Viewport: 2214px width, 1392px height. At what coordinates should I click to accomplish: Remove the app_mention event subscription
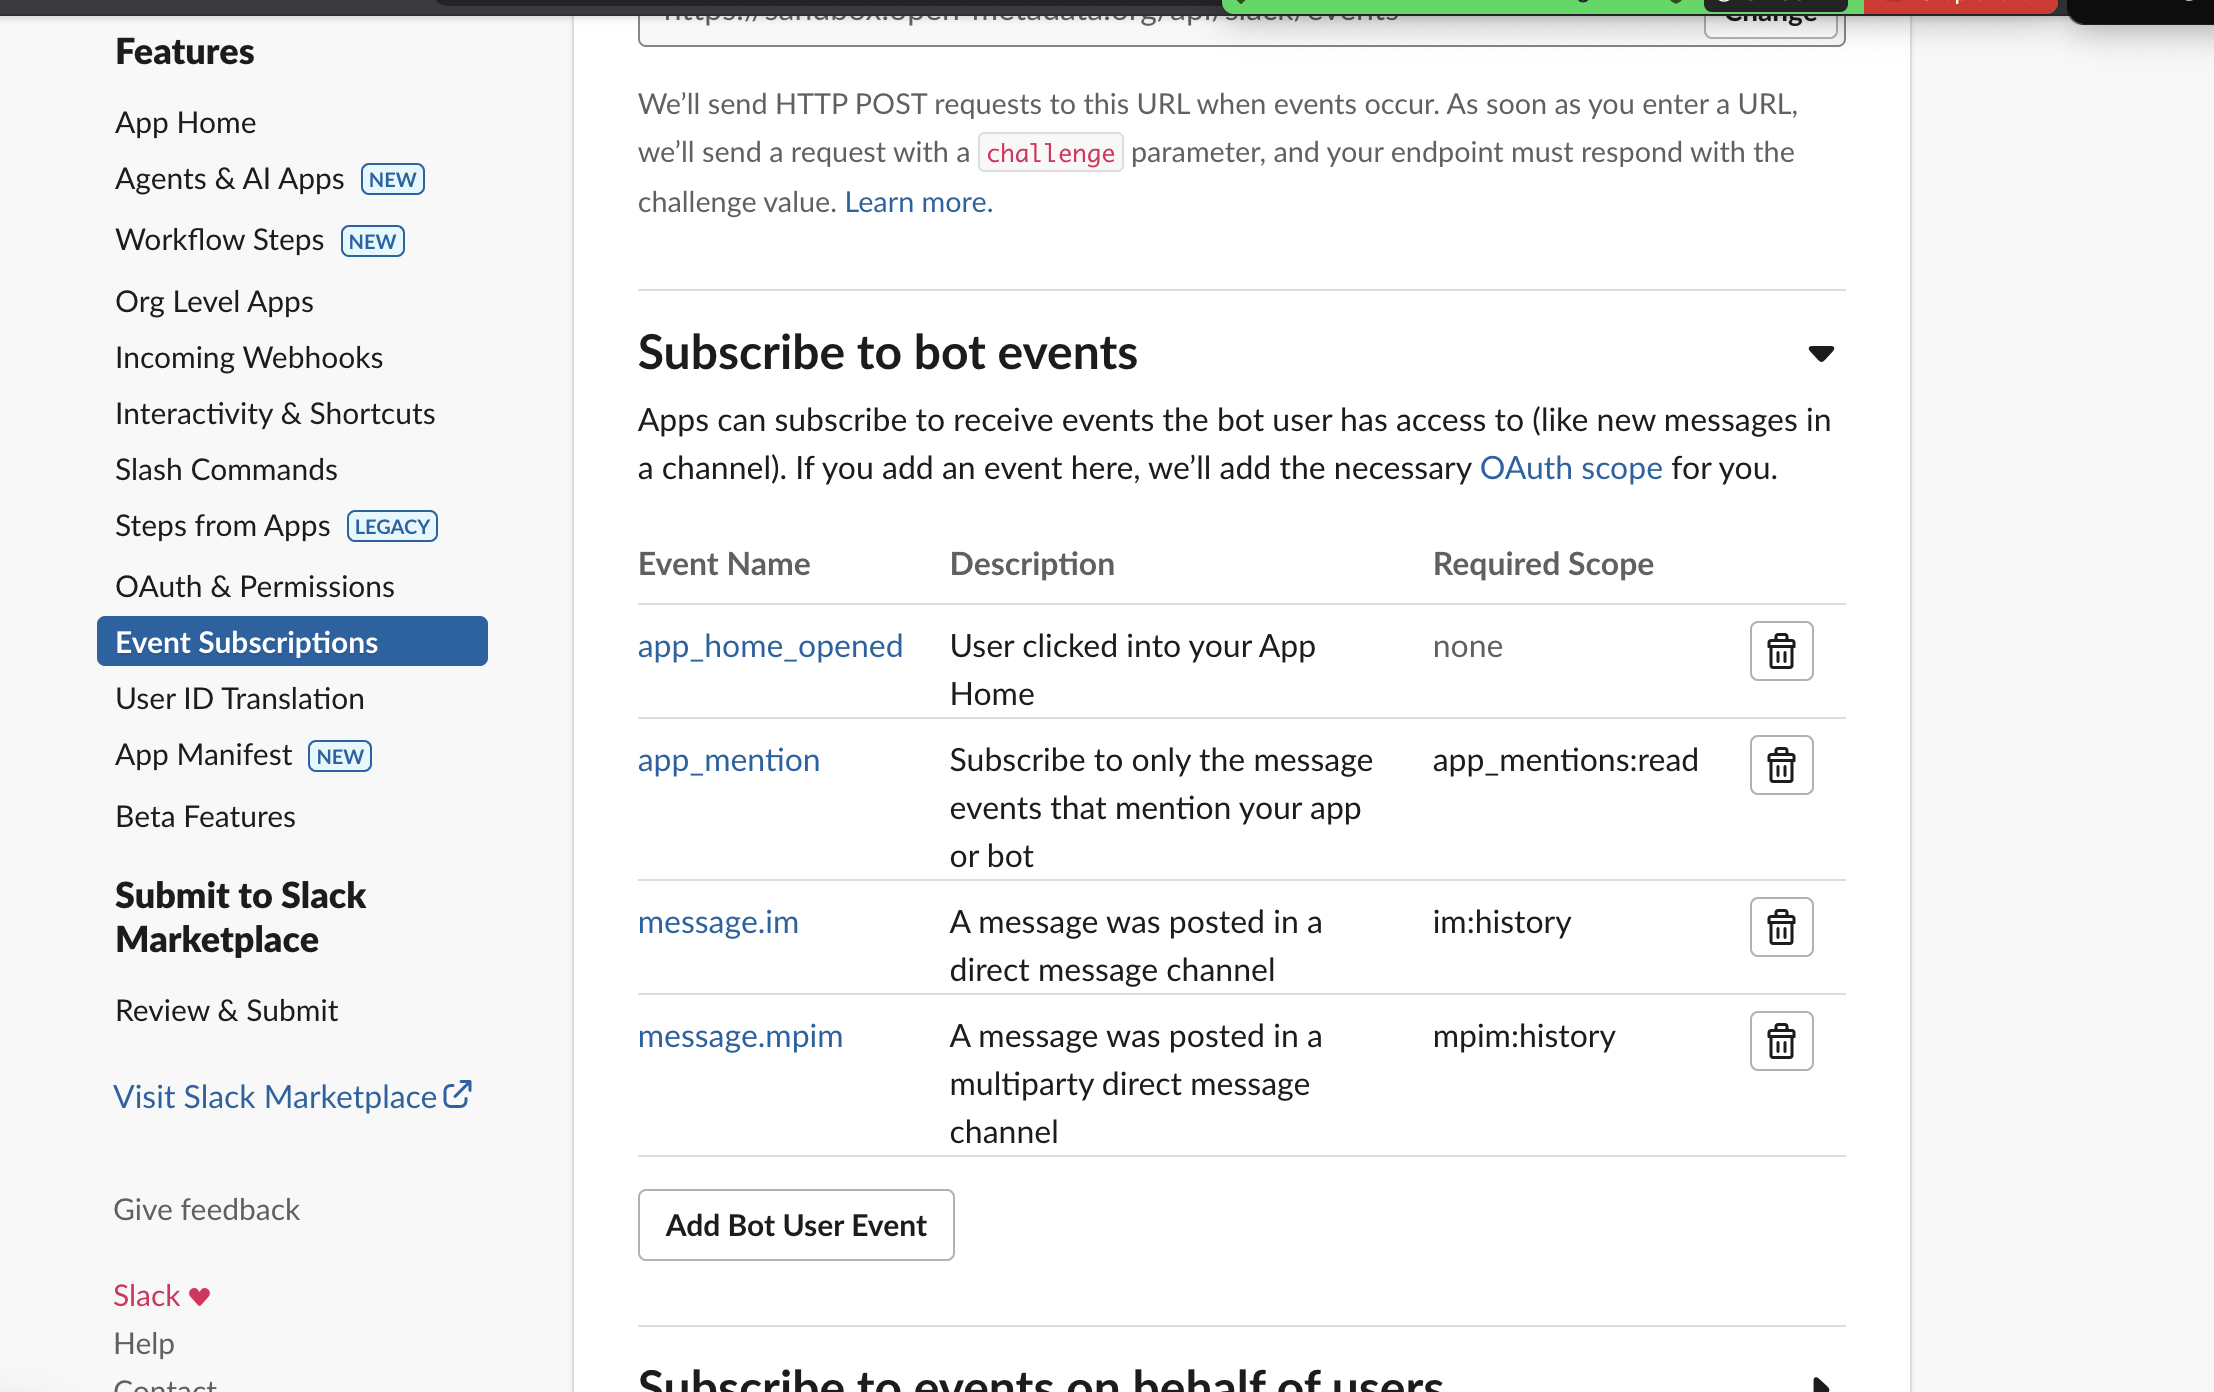coord(1781,765)
